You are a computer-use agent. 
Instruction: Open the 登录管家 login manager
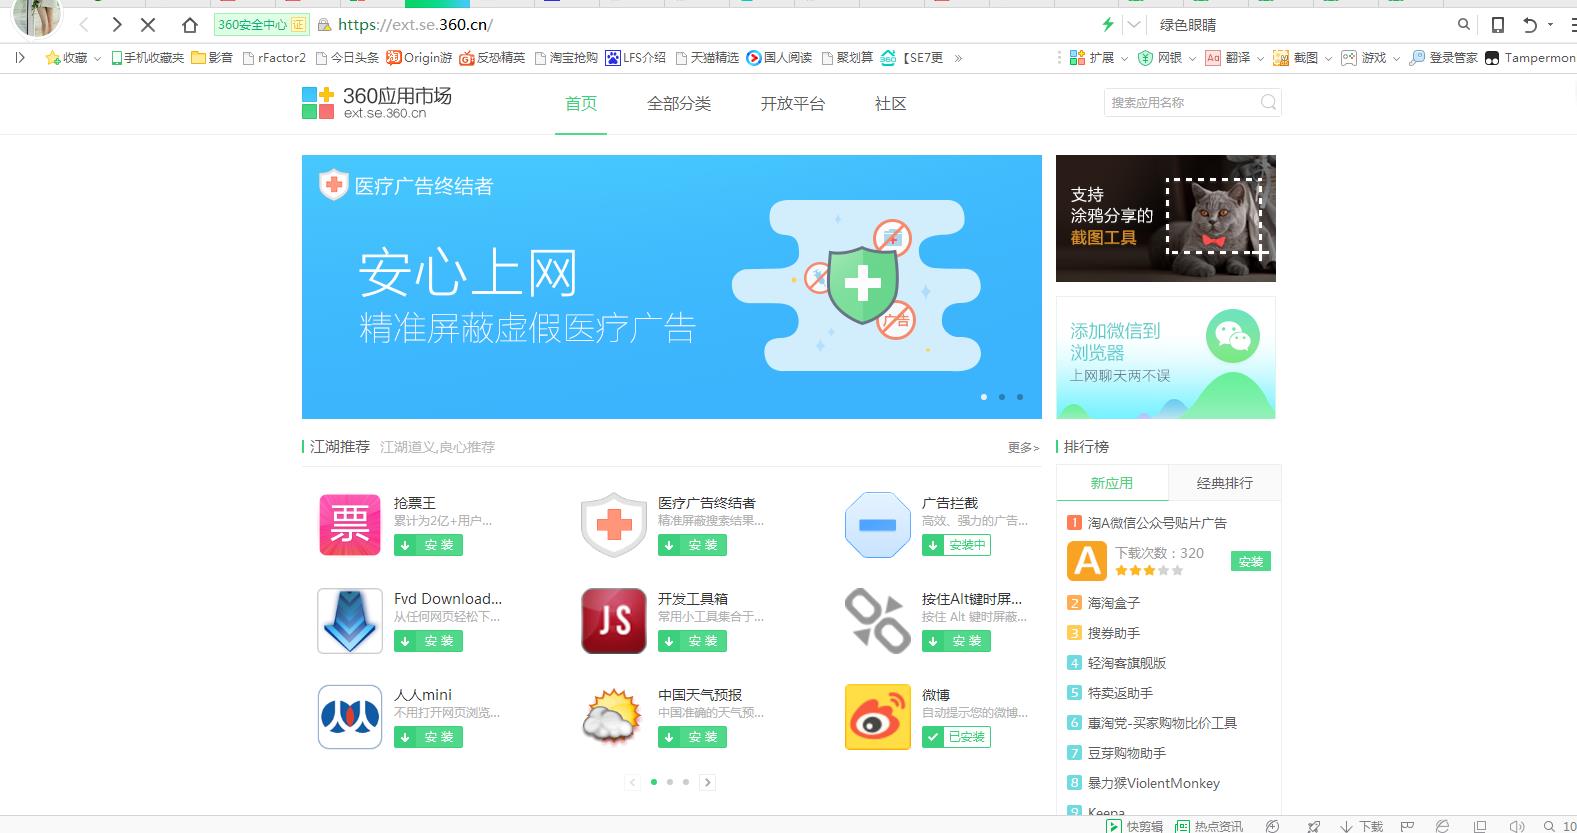click(x=1443, y=58)
